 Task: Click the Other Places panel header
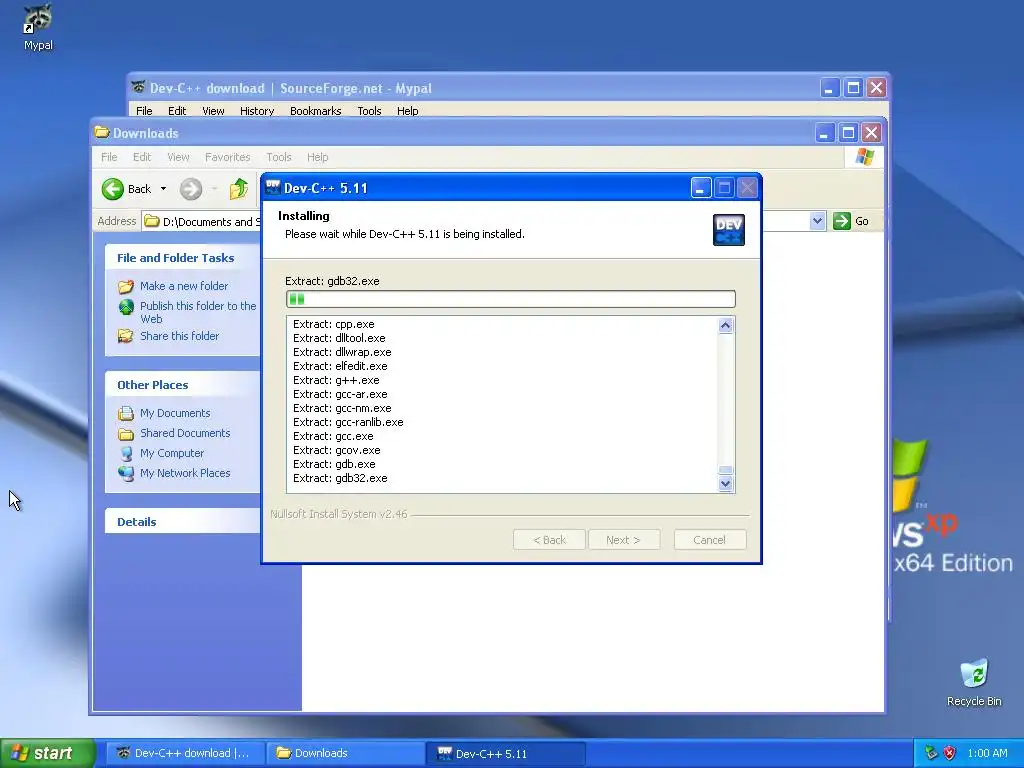[183, 385]
